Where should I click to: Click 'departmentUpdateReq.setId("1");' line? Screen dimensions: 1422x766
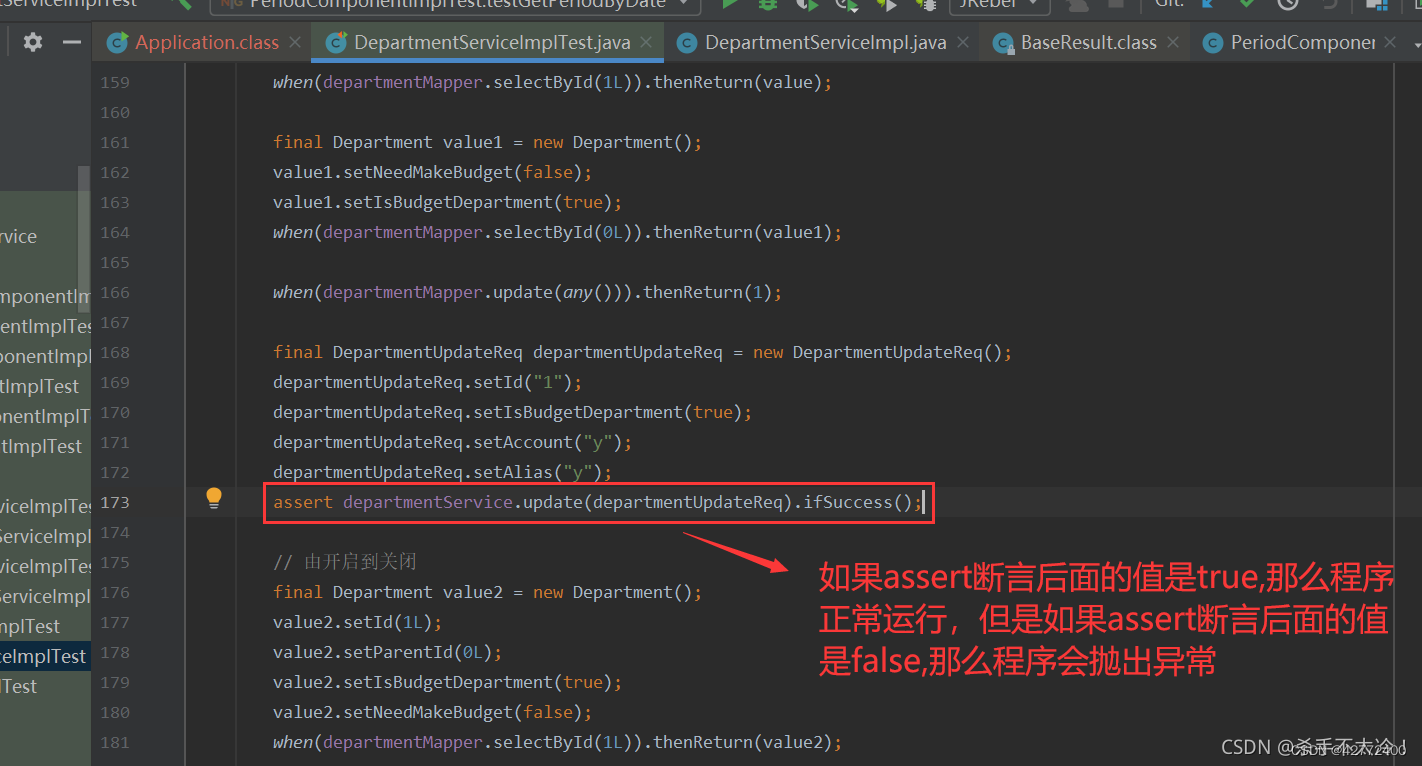[427, 382]
